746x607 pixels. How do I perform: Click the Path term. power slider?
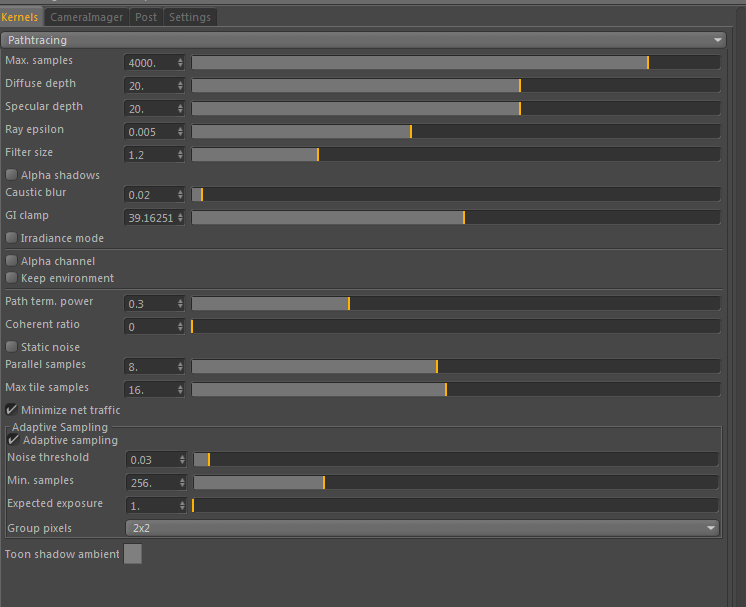pyautogui.click(x=456, y=304)
